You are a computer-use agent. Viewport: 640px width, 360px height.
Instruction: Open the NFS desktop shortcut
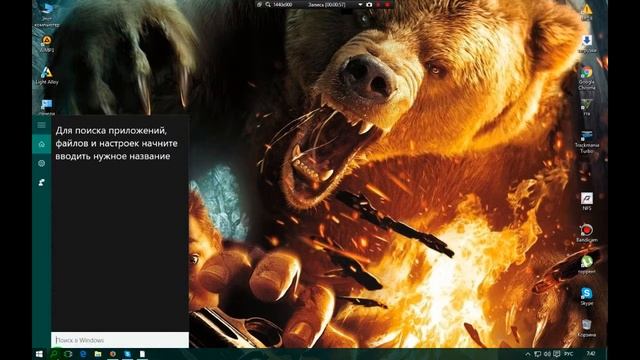point(587,201)
